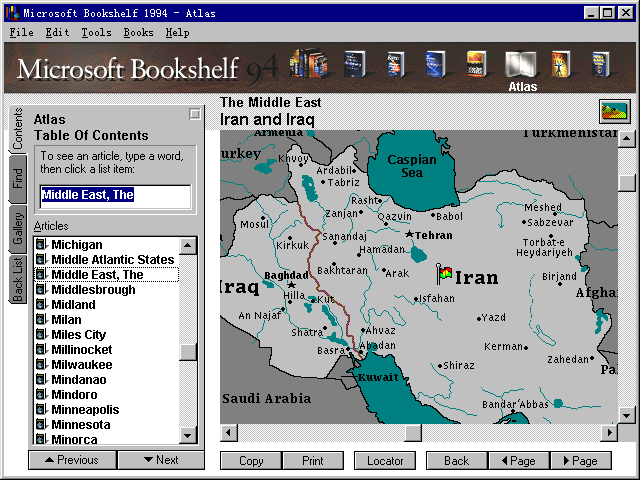Click map vertical scroll up arrow
Viewport: 640px width, 480px height.
(x=627, y=139)
